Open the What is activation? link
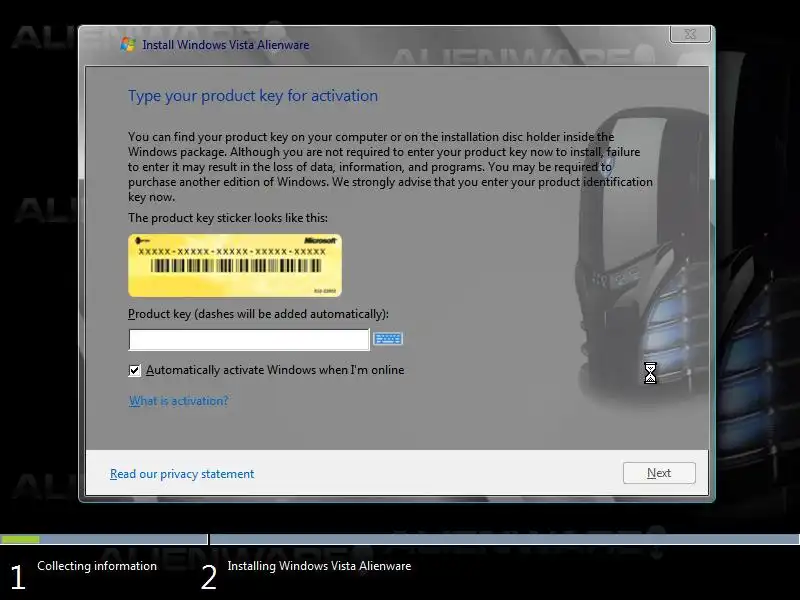The height and width of the screenshot is (600, 800). (x=179, y=401)
